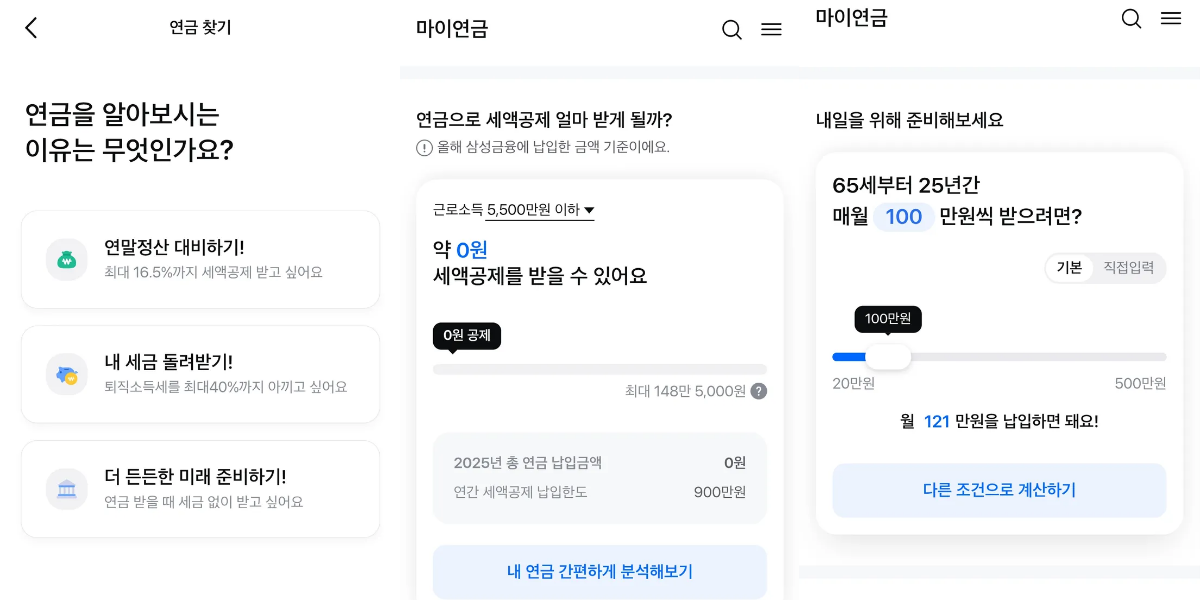Screen dimensions: 1200x600
Task: Expand the 근로소득 5,500만원 이하 dropdown
Action: point(540,210)
